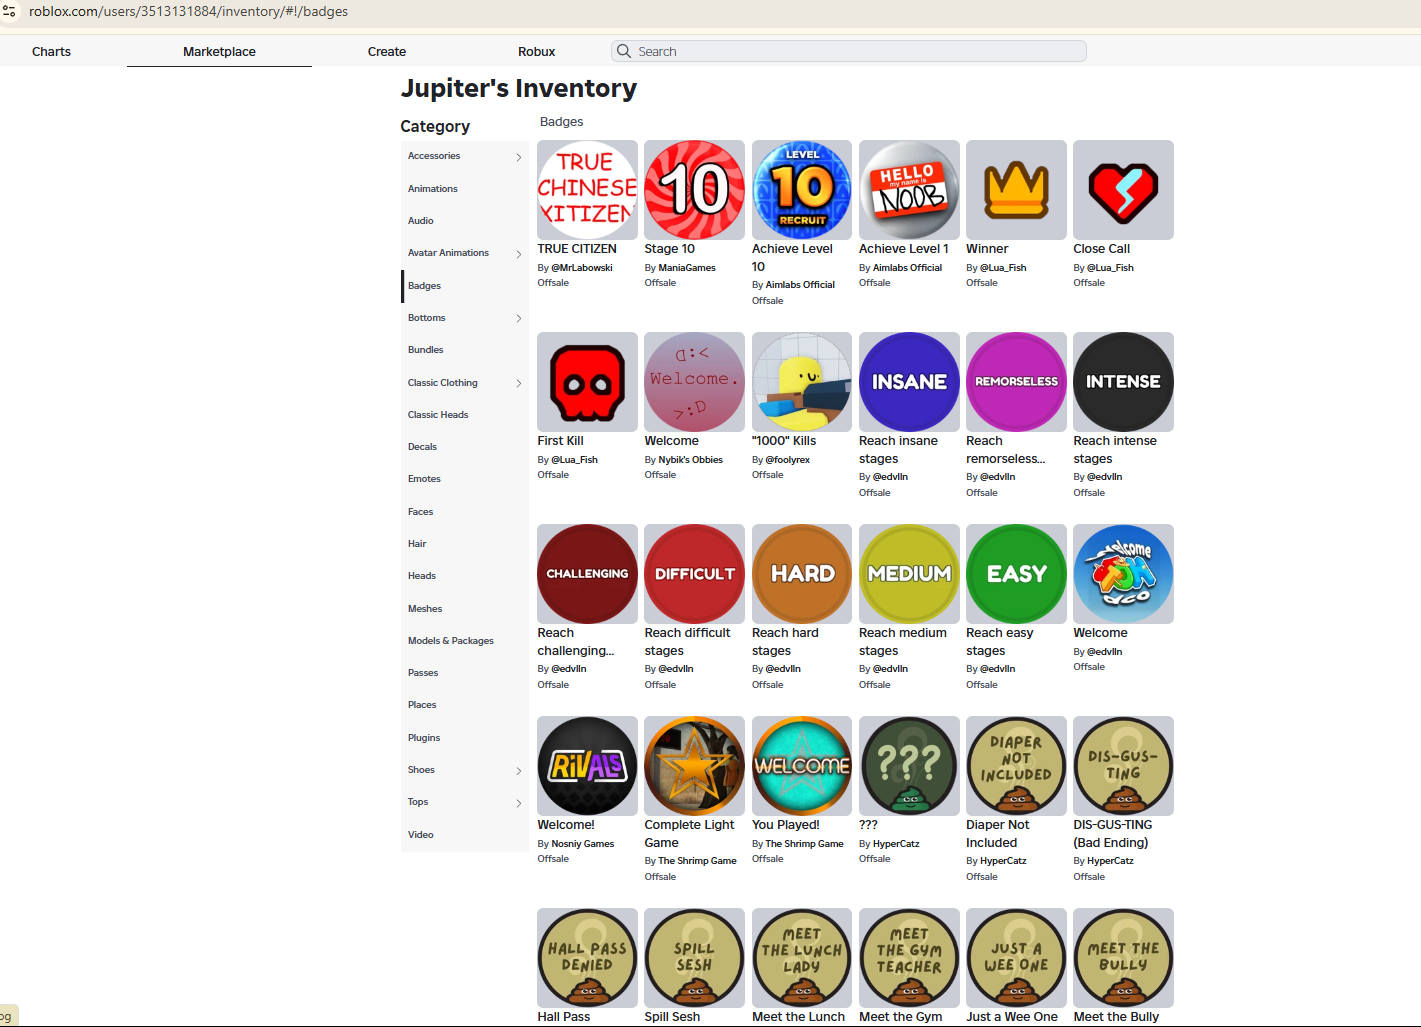Open the Robux tab
1421x1027 pixels.
click(536, 51)
